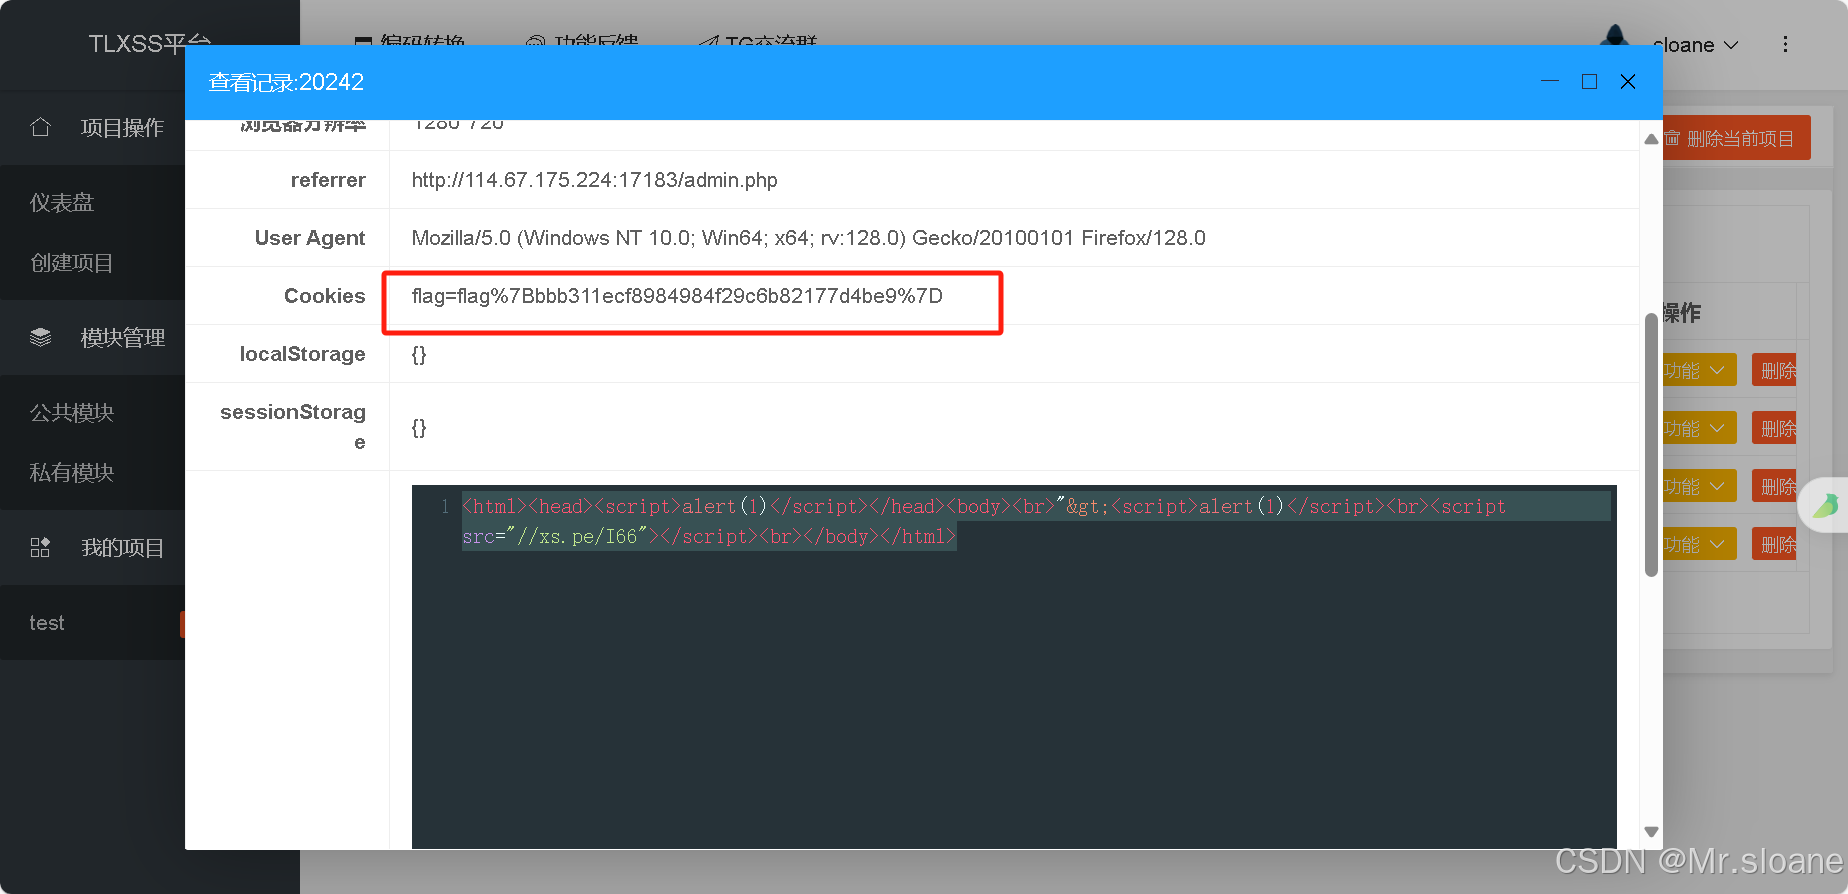Open the third row 功能 dropdown
1848x894 pixels.
coord(1700,487)
